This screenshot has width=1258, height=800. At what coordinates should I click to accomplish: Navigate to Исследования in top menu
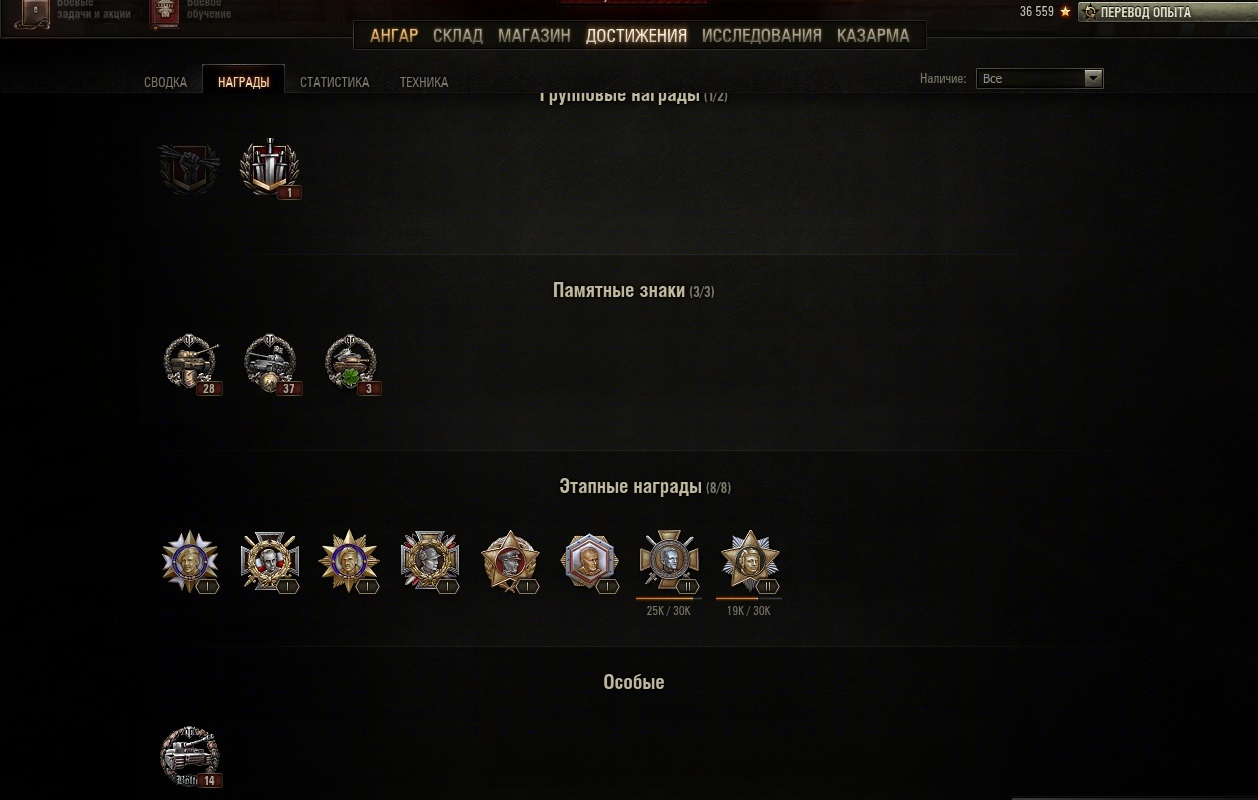762,35
